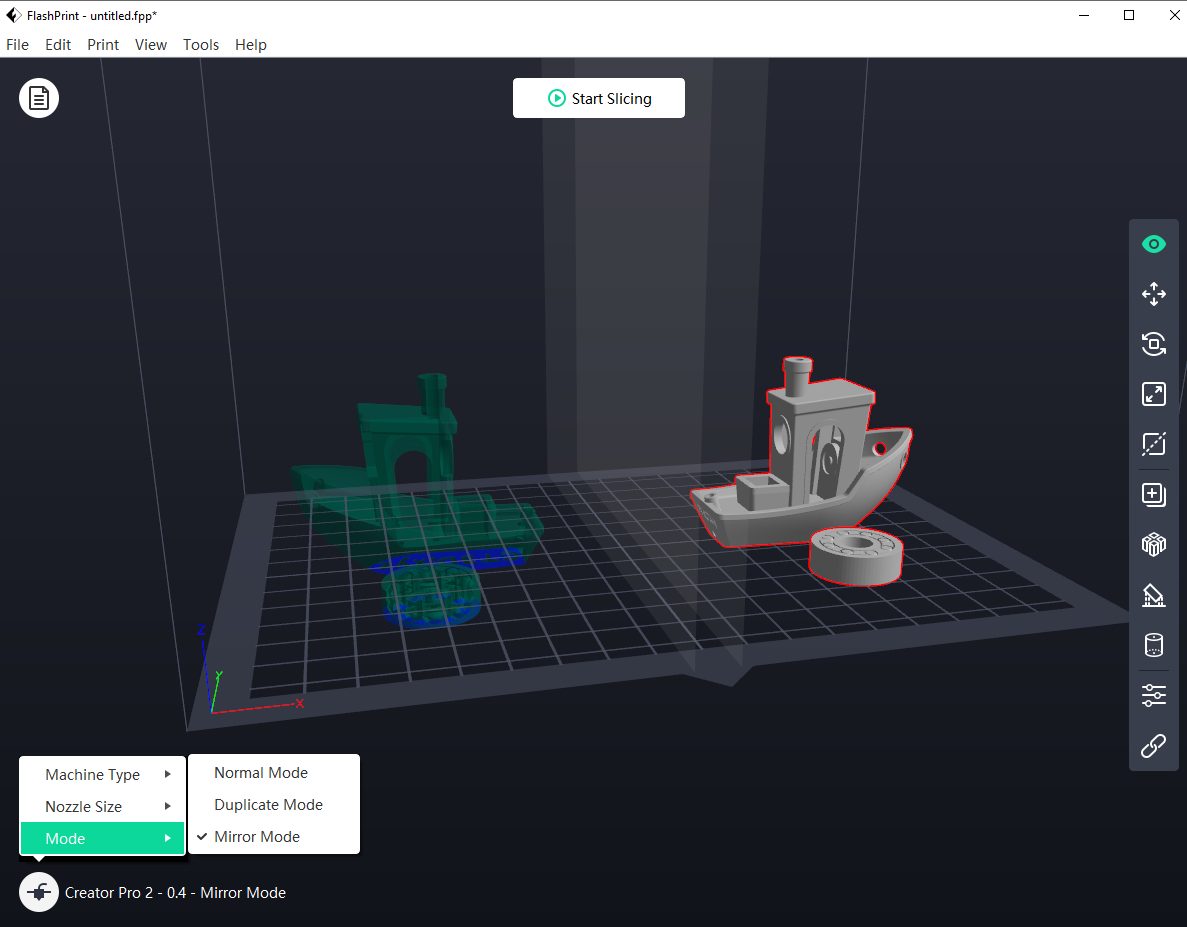Open the model list document icon
Screen dimensions: 1187x927
[39, 98]
